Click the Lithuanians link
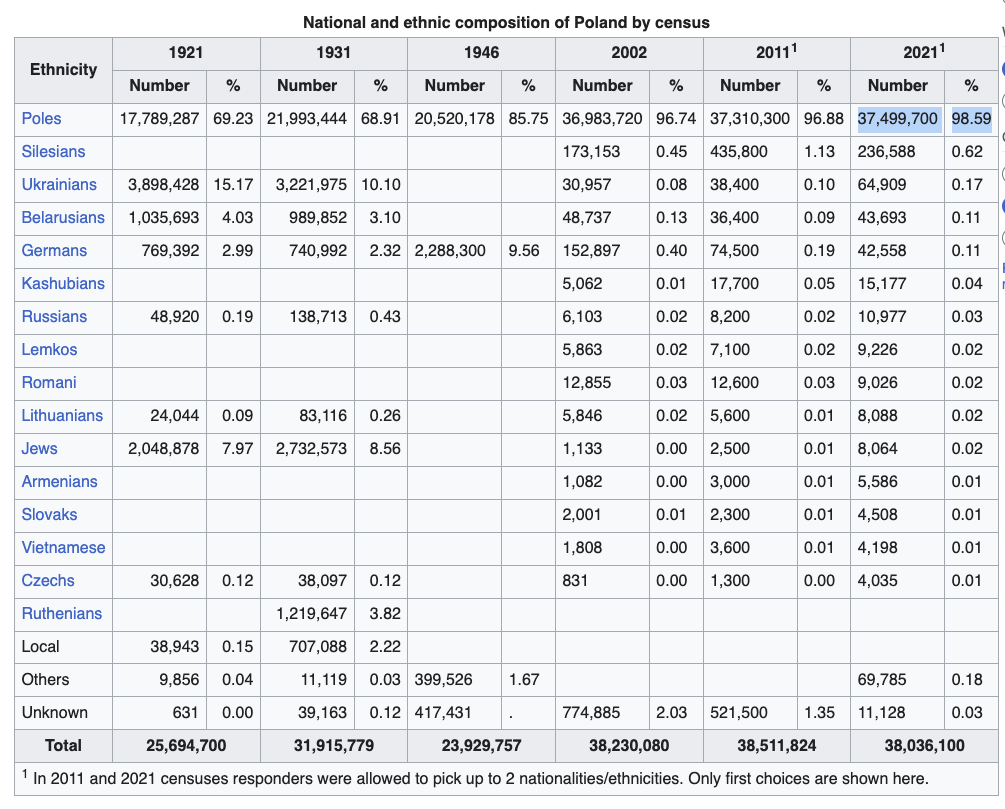This screenshot has width=1005, height=809. coord(62,415)
